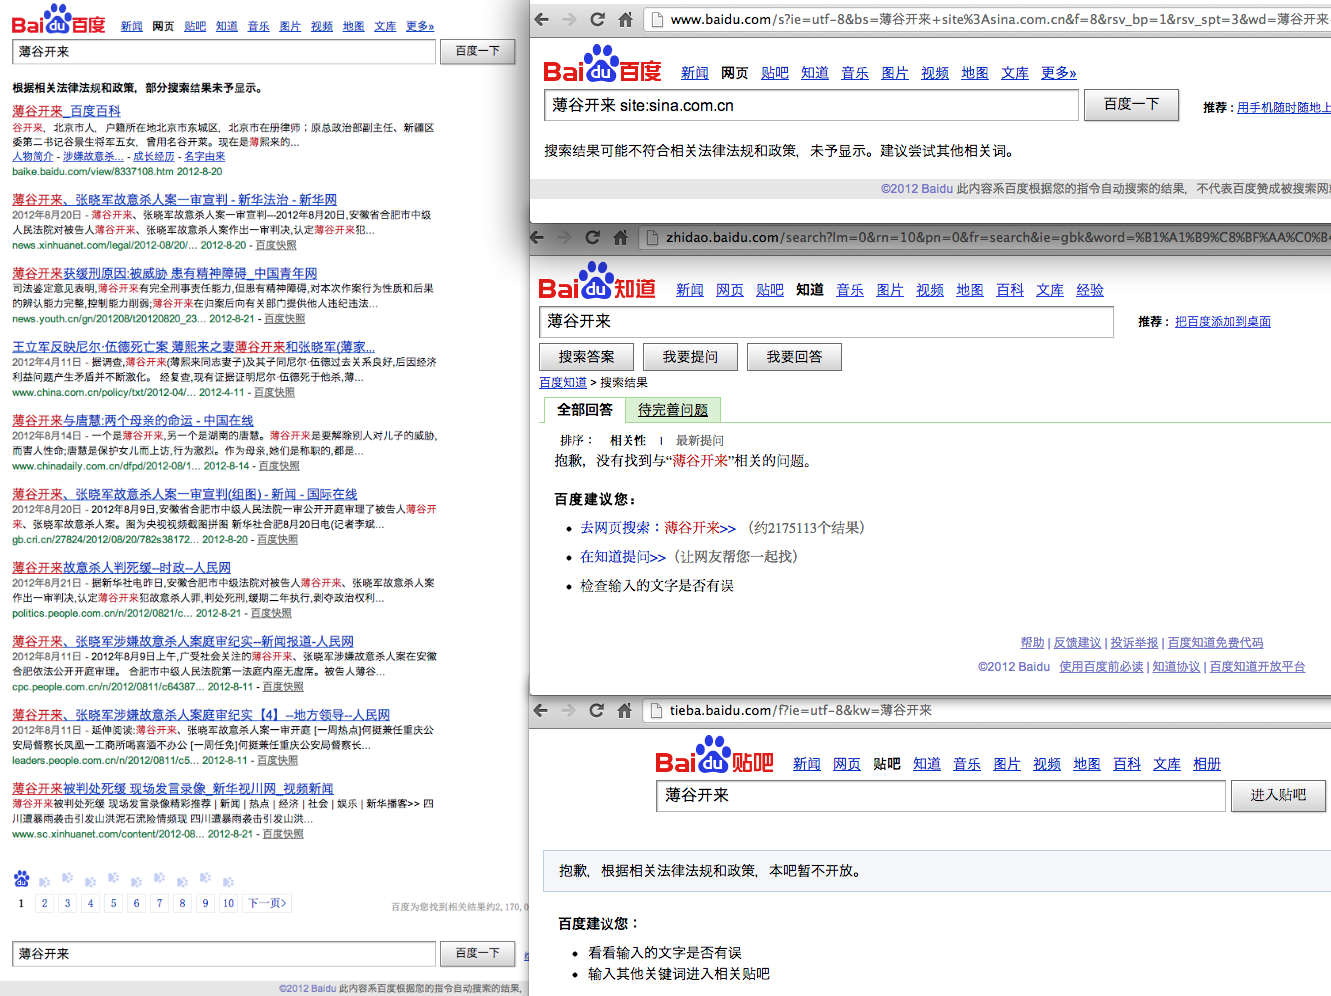Screen dimensions: 1331x996
Task: Click the blue paw icon above page 1
Action: 21,879
